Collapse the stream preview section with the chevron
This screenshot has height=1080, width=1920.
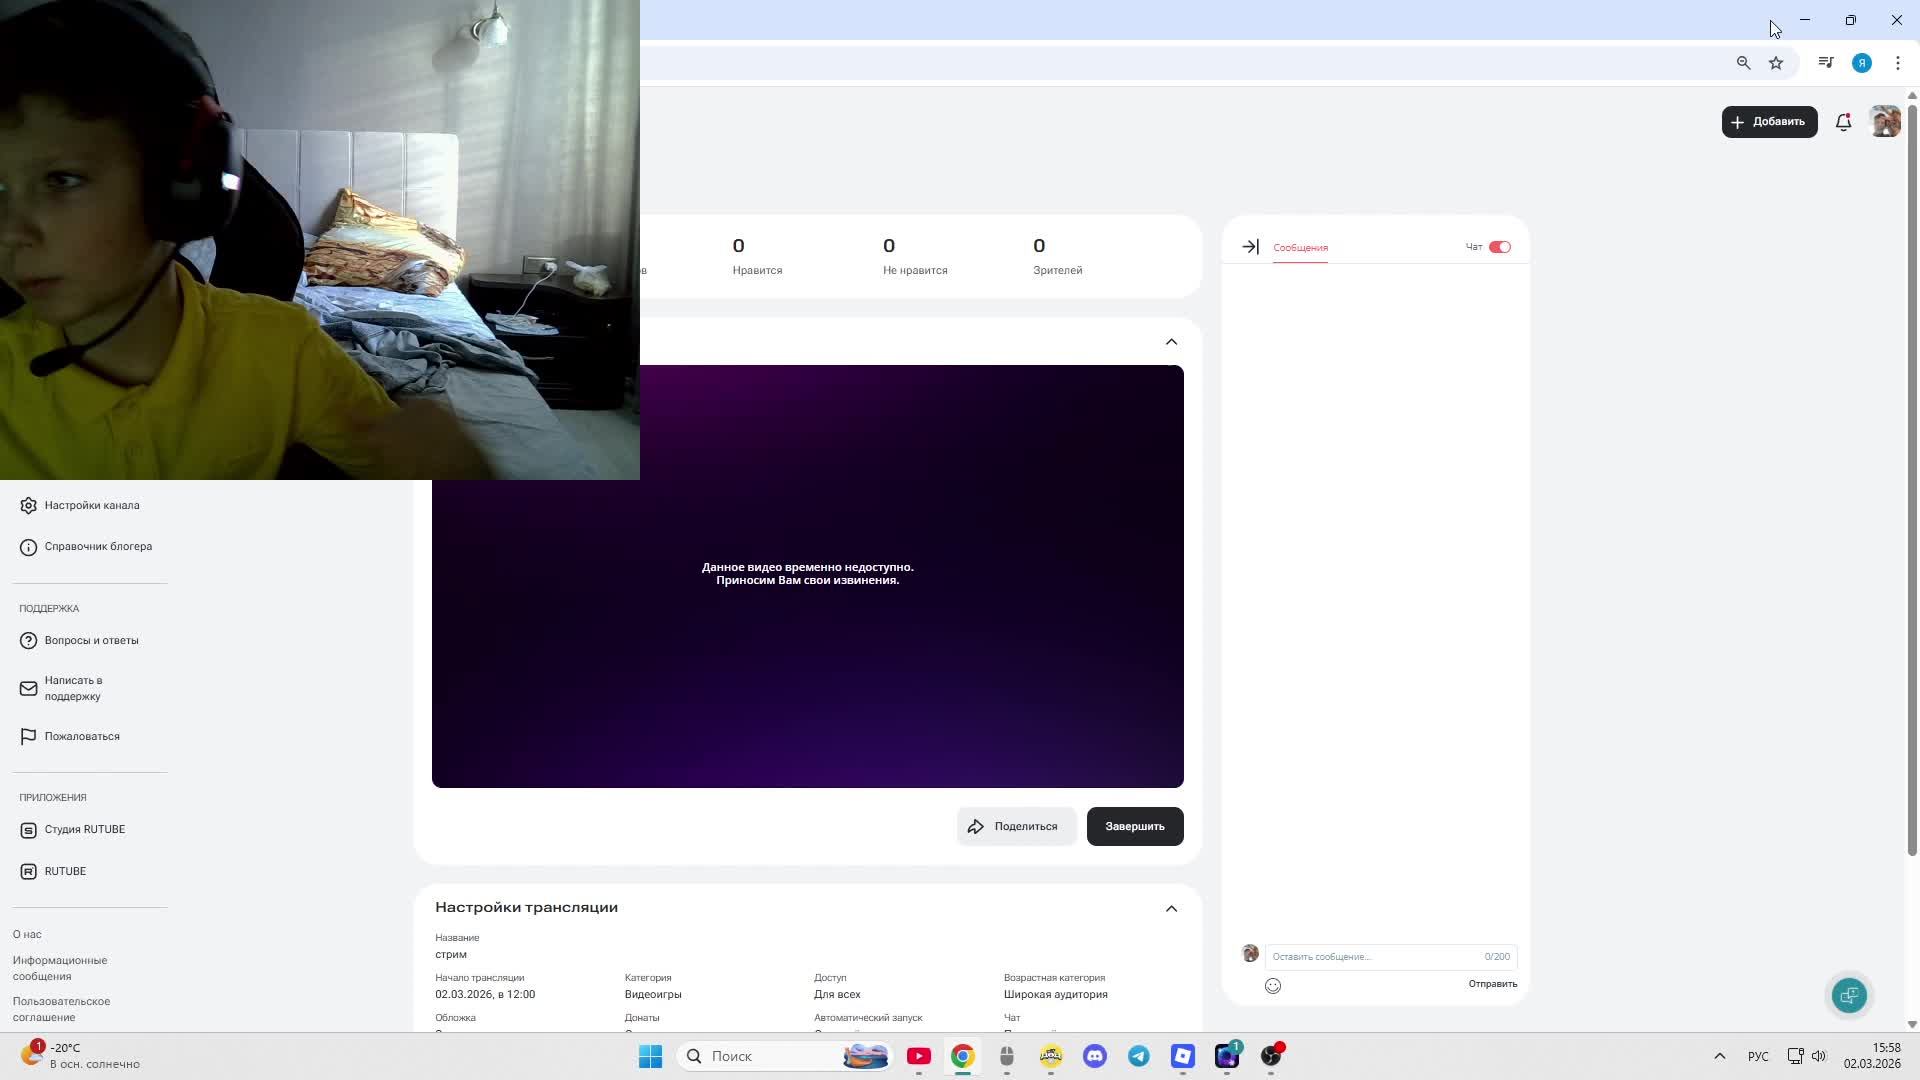tap(1171, 342)
